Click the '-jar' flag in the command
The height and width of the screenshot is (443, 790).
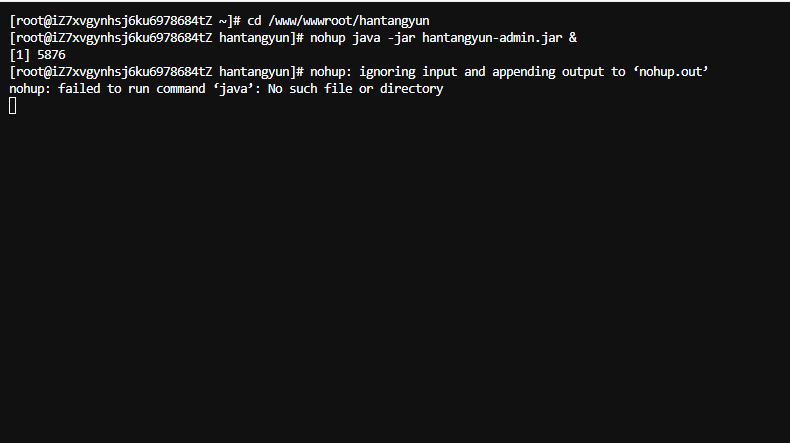pos(401,38)
